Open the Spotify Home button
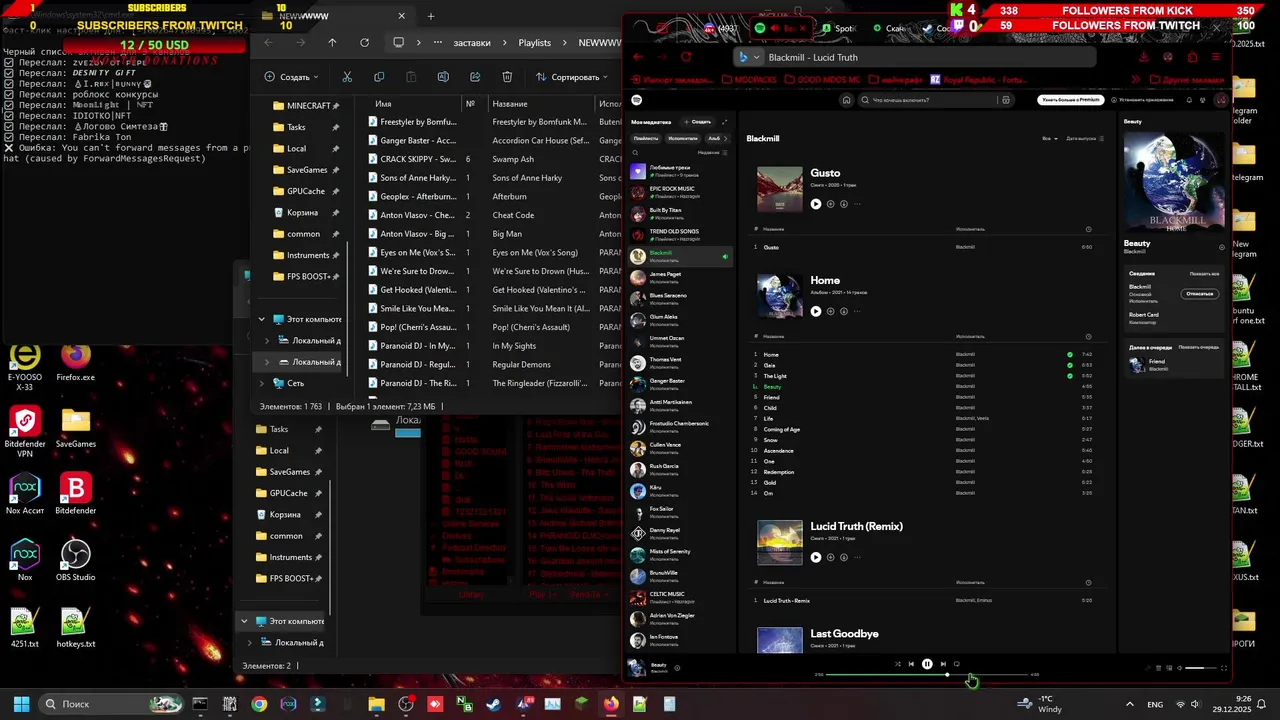 847,100
